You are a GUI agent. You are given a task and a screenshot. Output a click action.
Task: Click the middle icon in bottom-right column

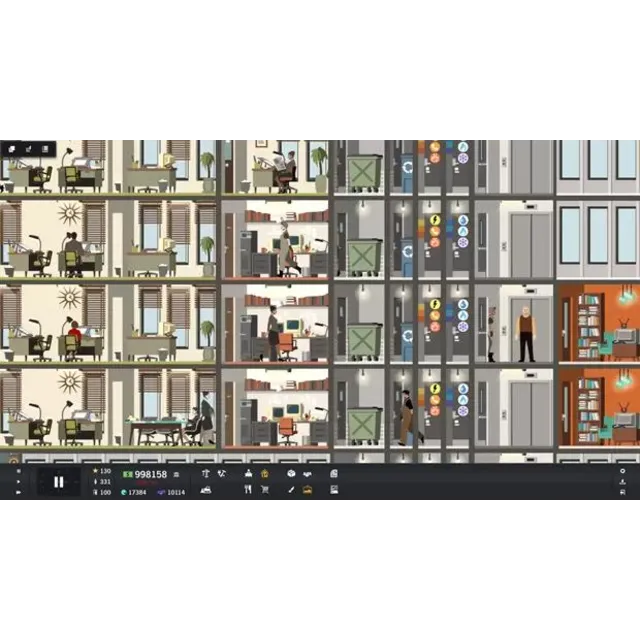(x=622, y=482)
